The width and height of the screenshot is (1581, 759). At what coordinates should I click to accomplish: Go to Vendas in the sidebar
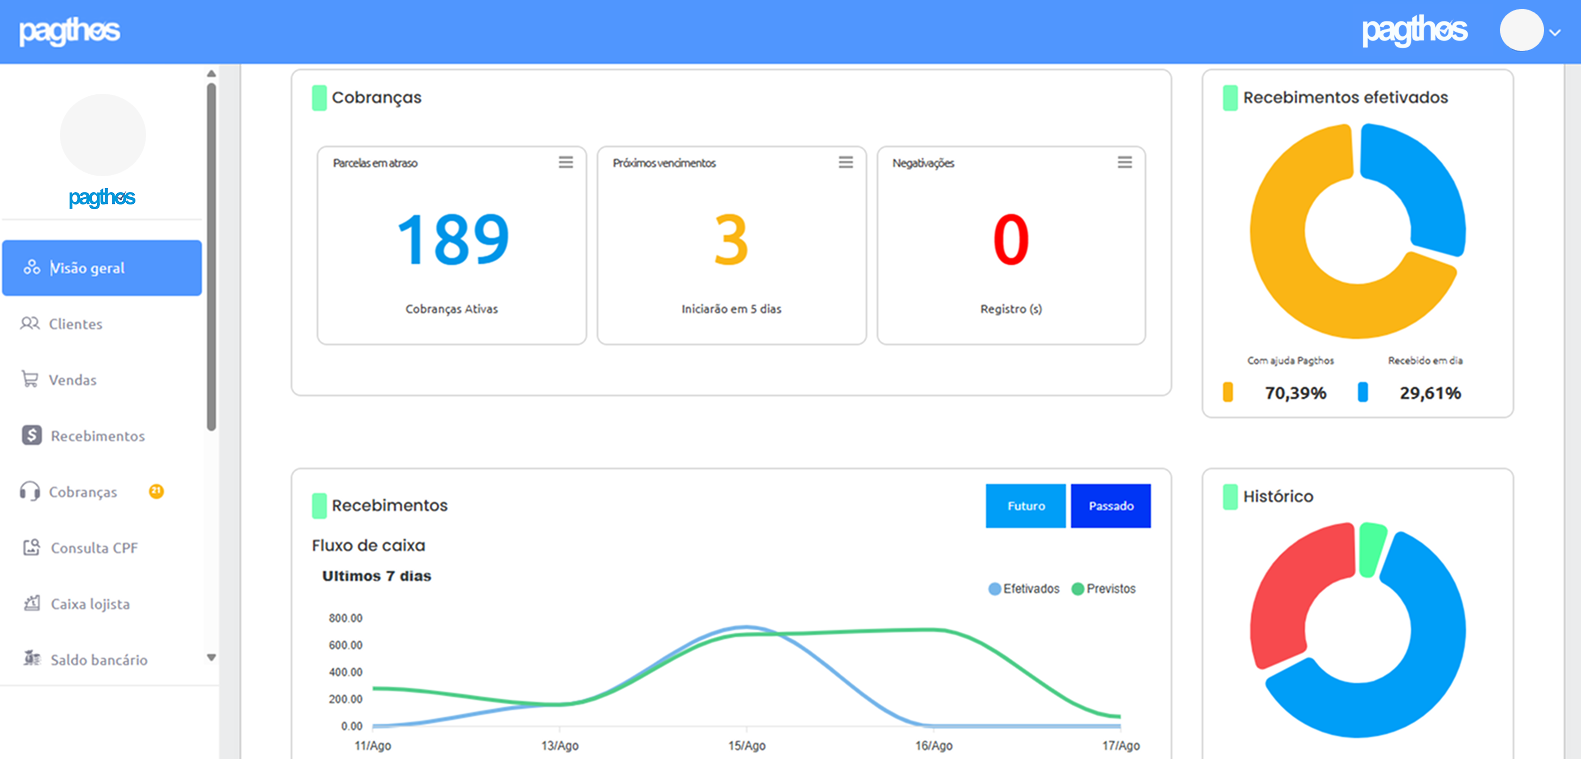[x=73, y=380]
